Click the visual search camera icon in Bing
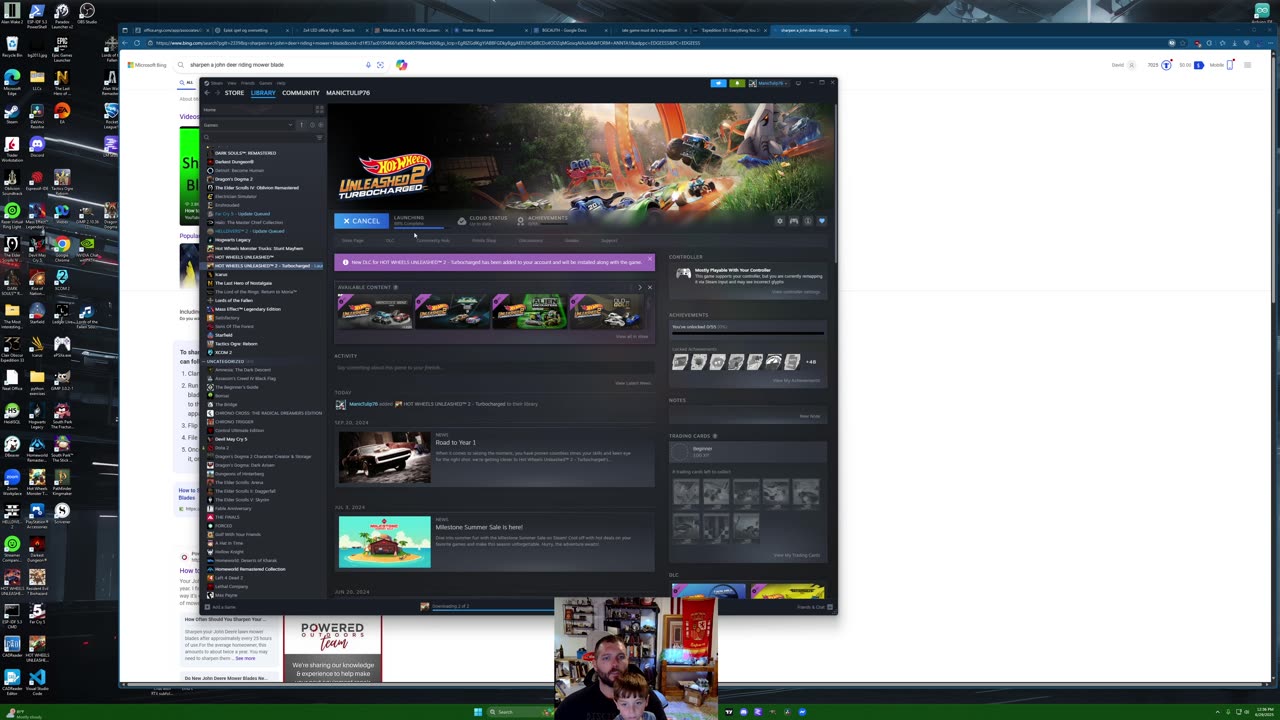 point(380,65)
